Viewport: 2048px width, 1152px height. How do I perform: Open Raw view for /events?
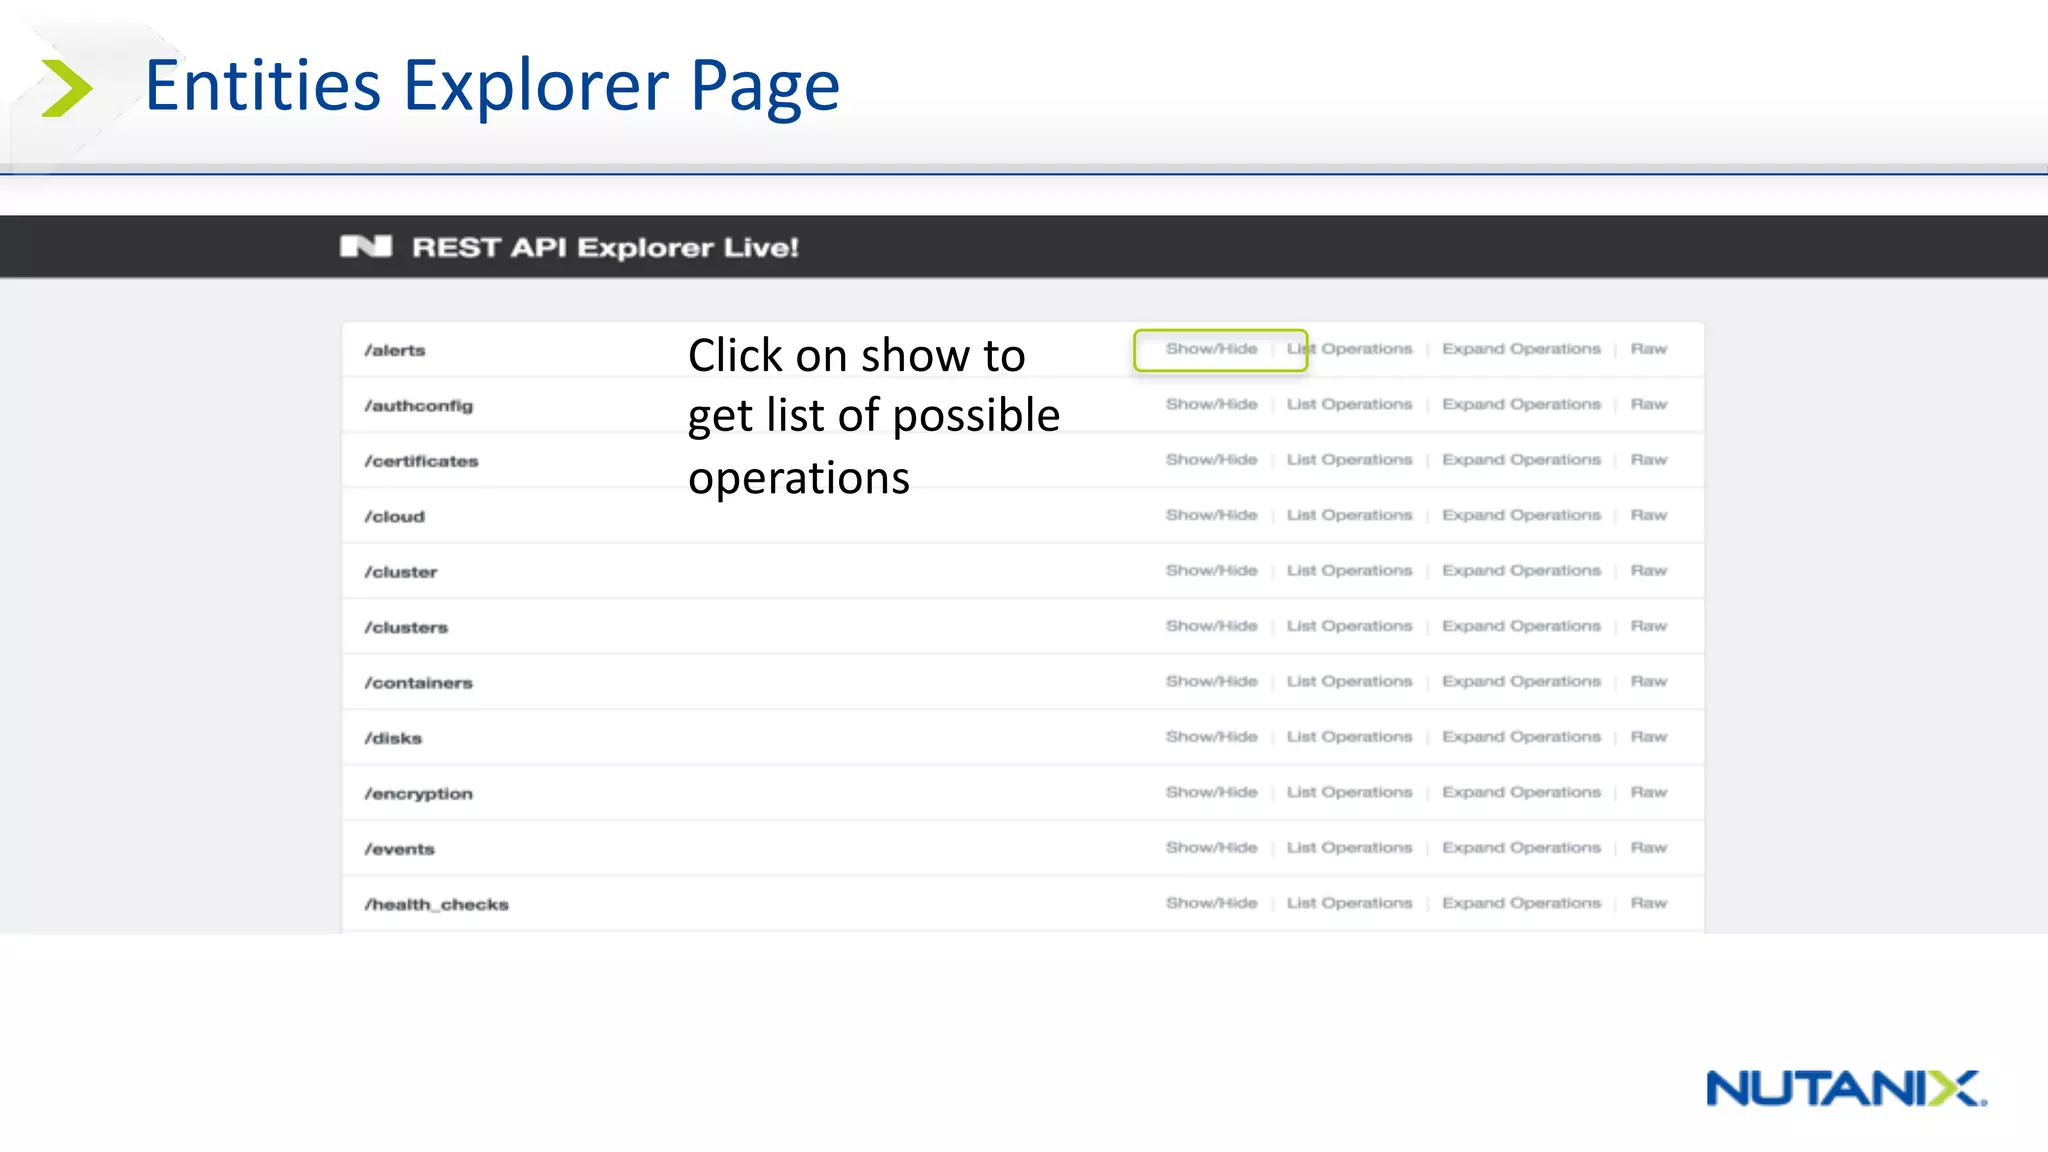tap(1648, 847)
